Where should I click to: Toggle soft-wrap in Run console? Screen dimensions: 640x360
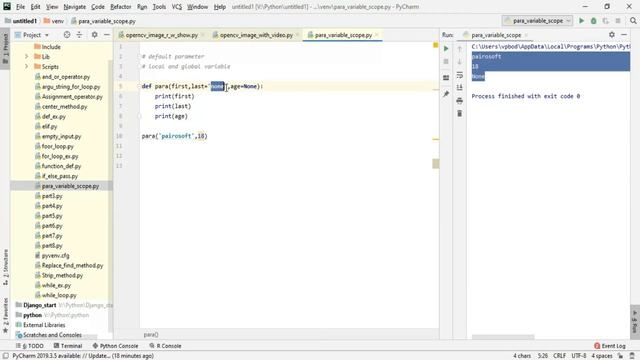coord(460,75)
